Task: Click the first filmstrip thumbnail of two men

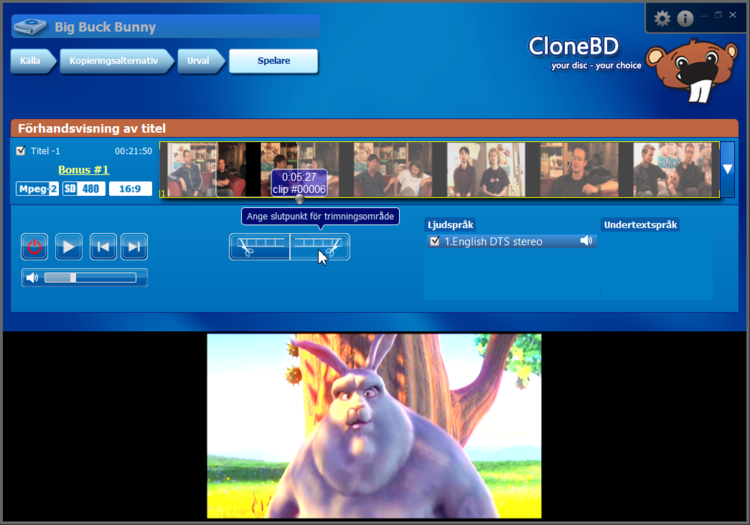Action: (x=207, y=170)
